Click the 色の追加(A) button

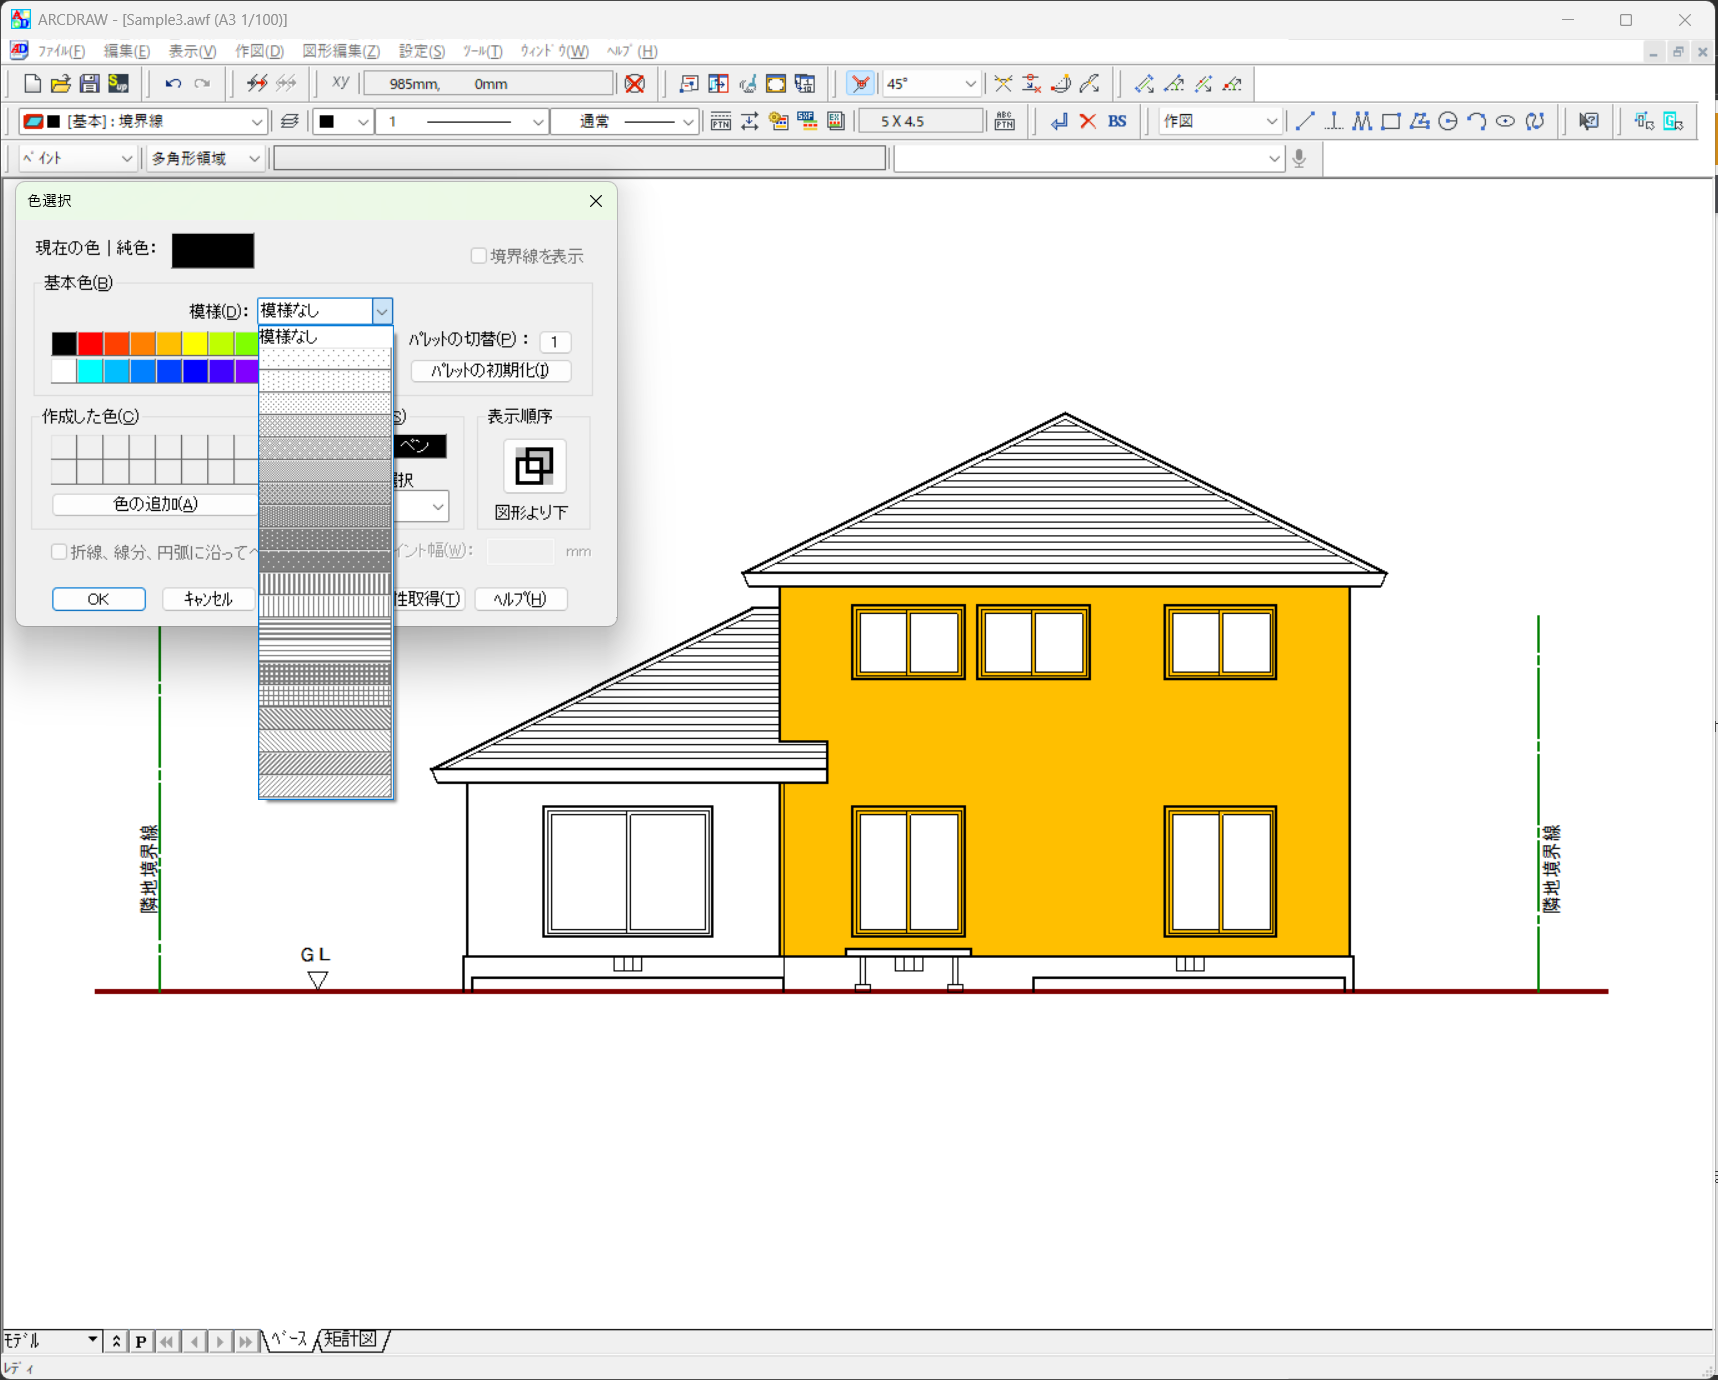pos(155,504)
